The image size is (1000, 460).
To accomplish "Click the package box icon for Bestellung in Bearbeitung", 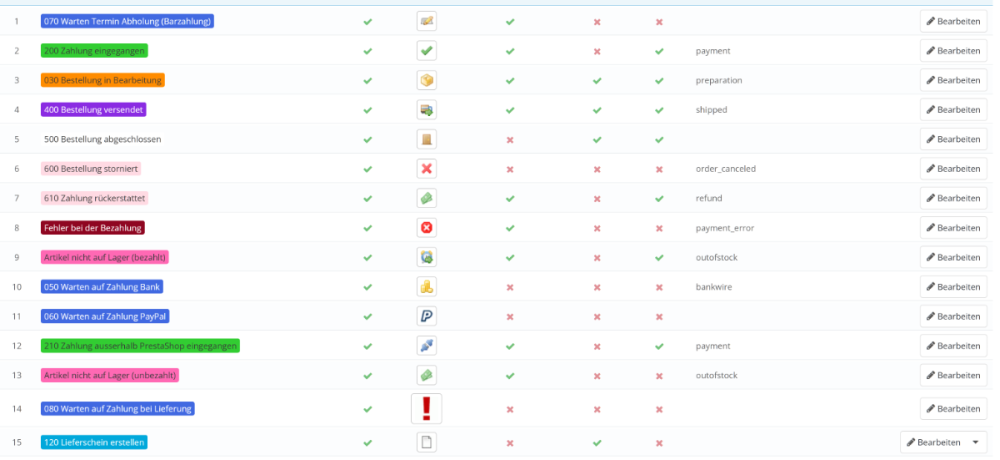I will coord(427,80).
